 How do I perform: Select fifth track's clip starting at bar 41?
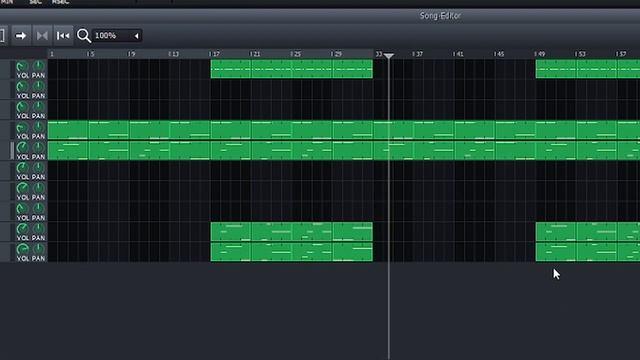(x=475, y=150)
